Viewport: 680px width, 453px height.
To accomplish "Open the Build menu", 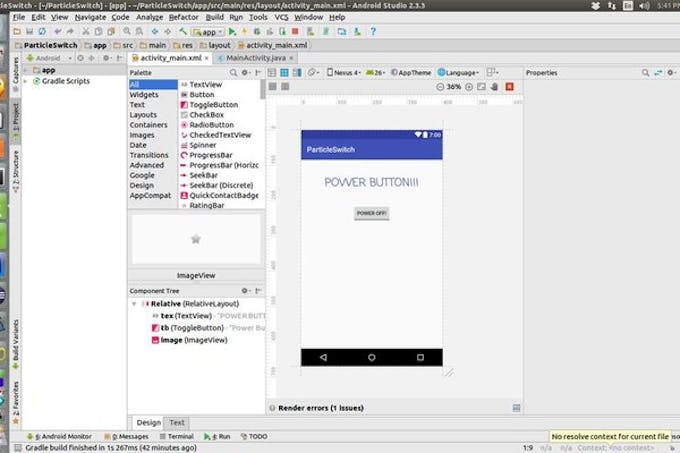I will [215, 17].
